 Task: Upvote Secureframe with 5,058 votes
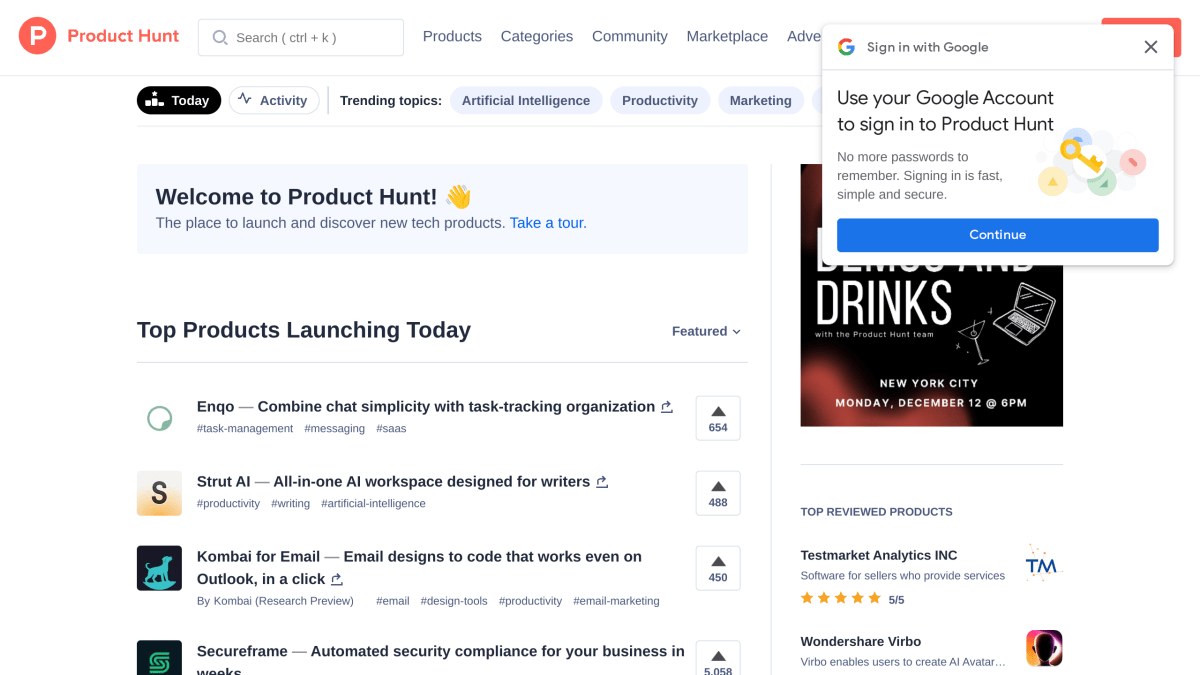[x=718, y=658]
